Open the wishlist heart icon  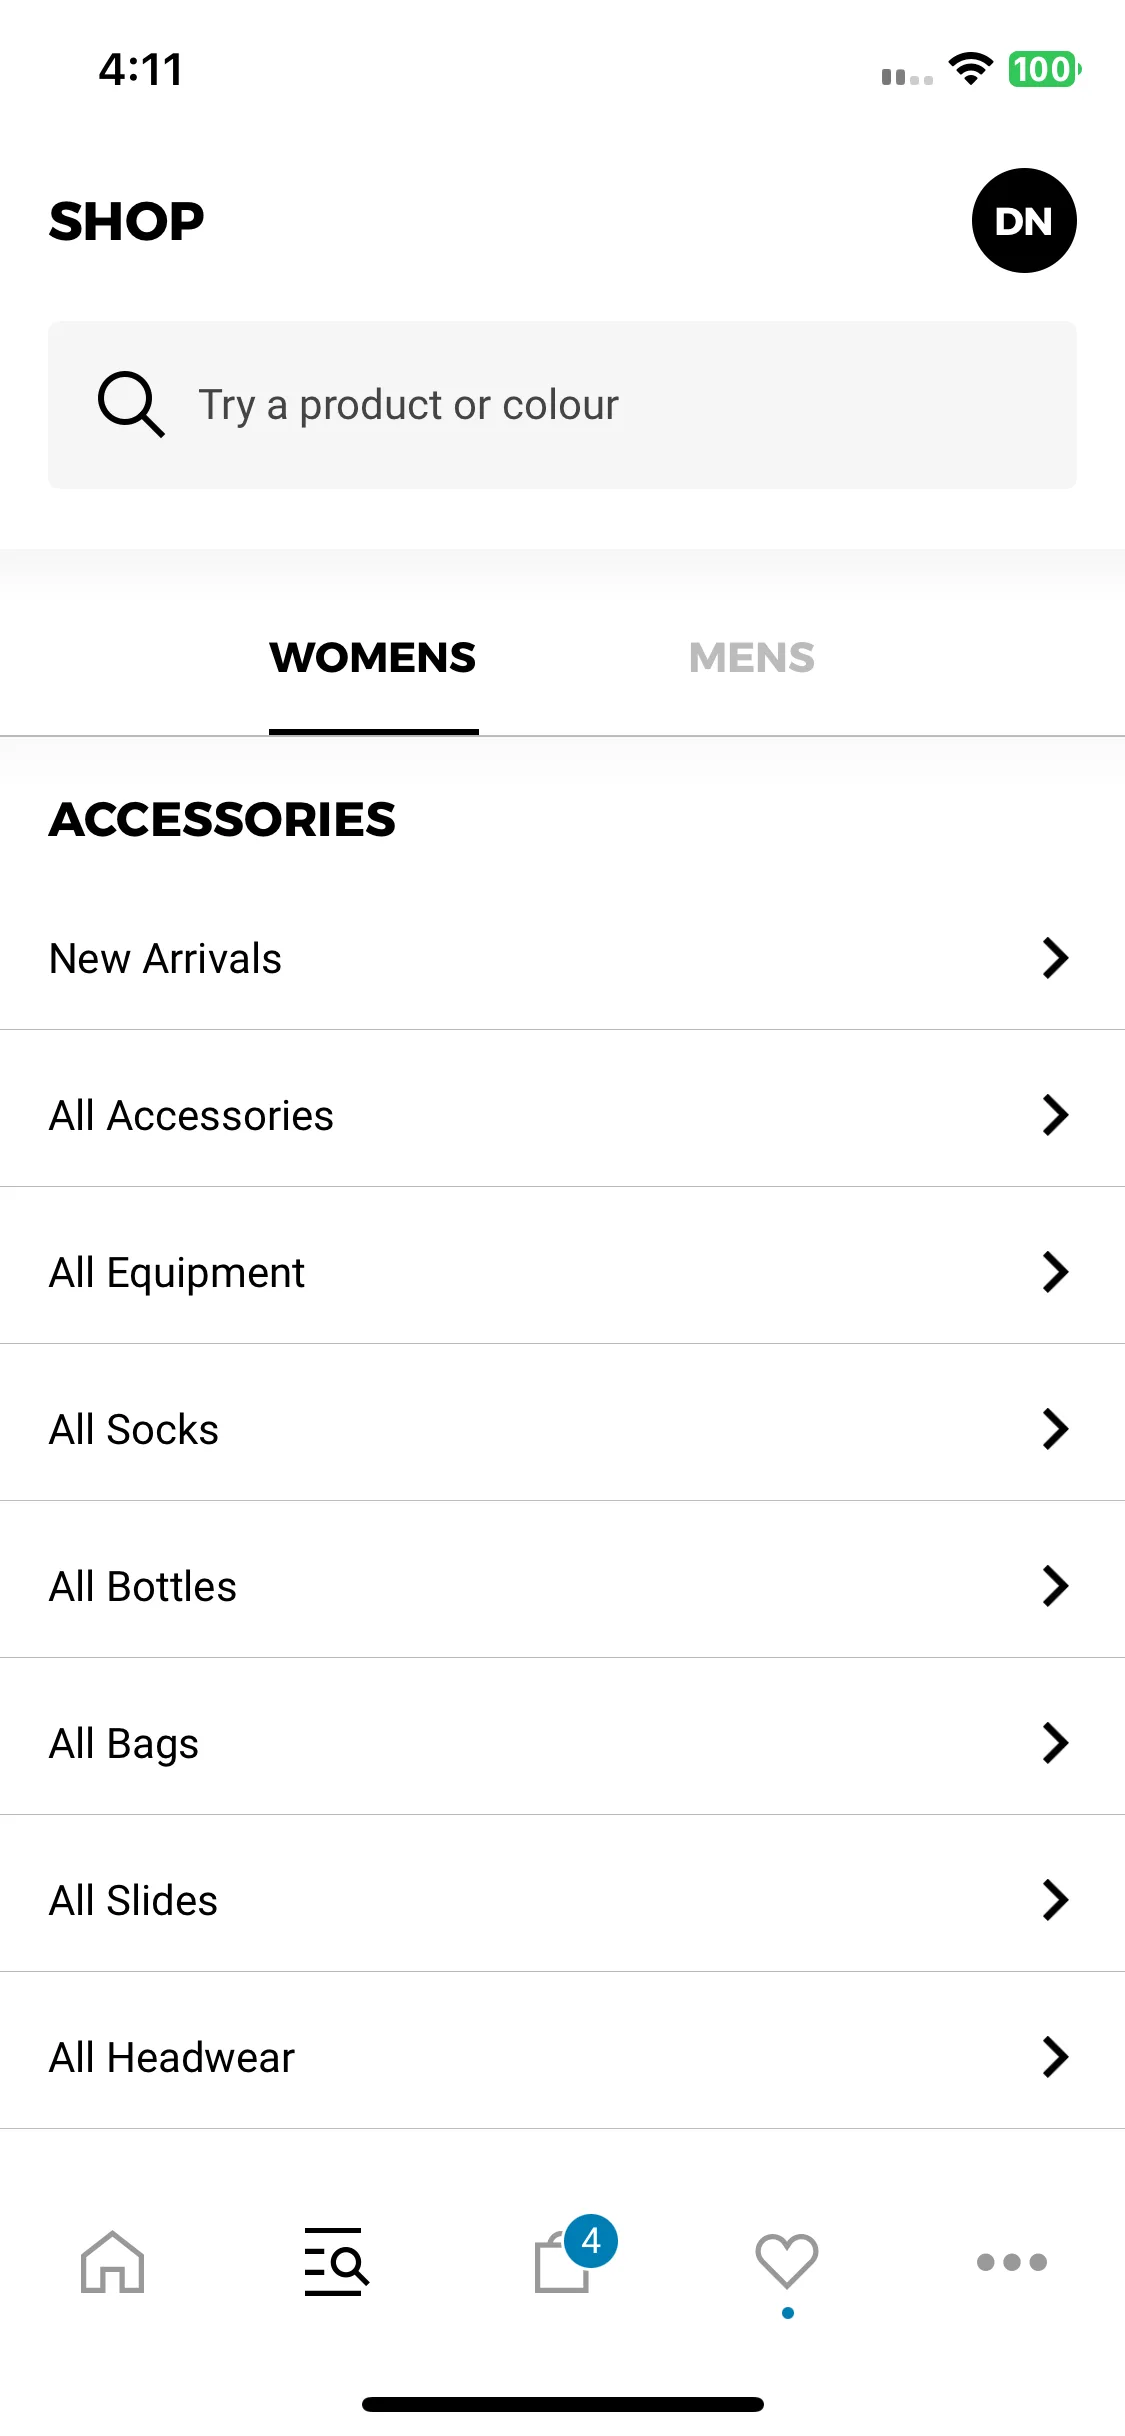click(787, 2261)
